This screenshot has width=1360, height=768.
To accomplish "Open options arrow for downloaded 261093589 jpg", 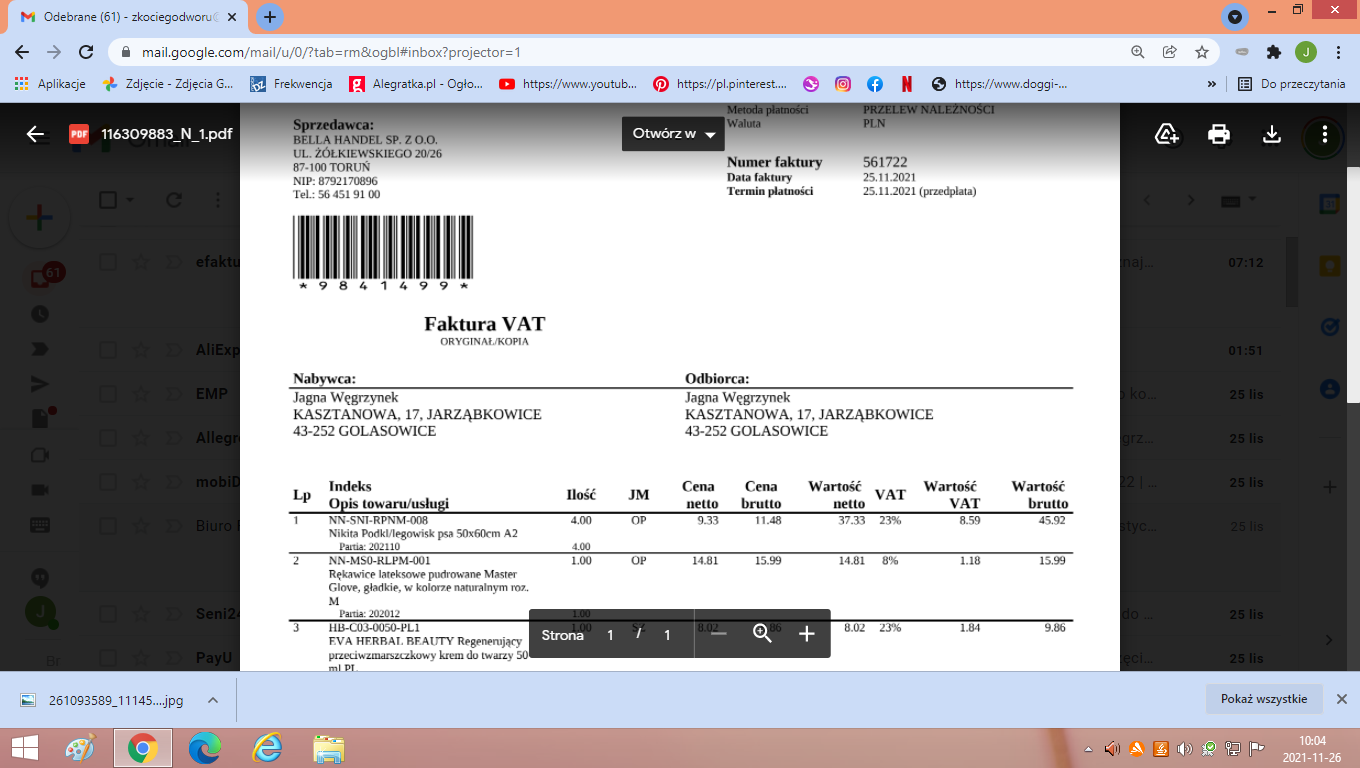I will 212,700.
